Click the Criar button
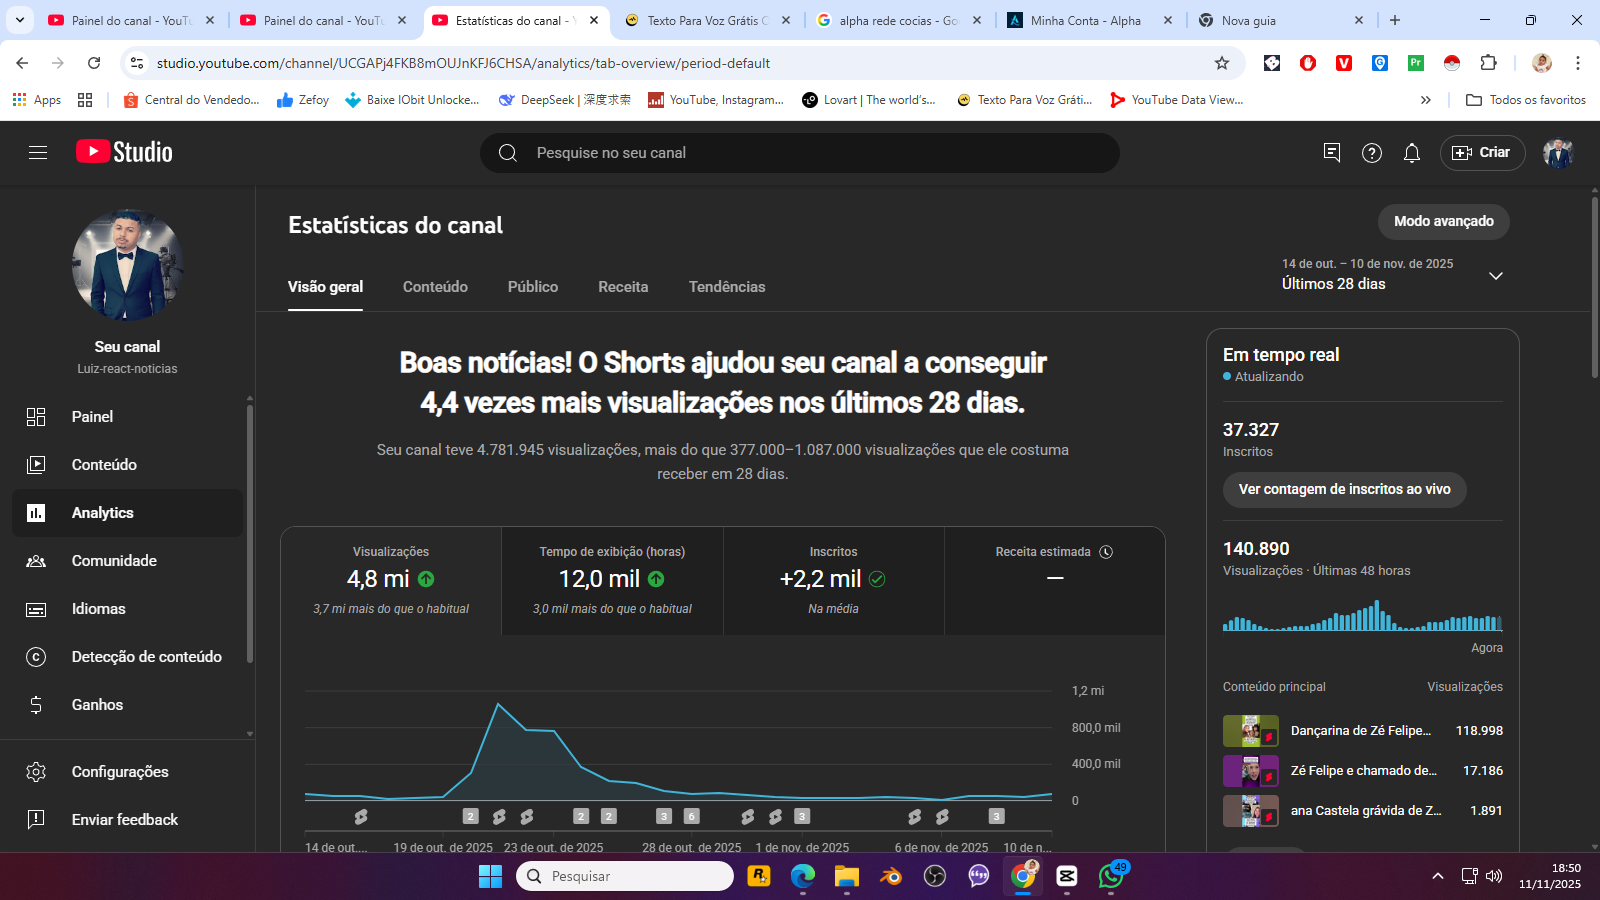The height and width of the screenshot is (900, 1600). (1482, 152)
